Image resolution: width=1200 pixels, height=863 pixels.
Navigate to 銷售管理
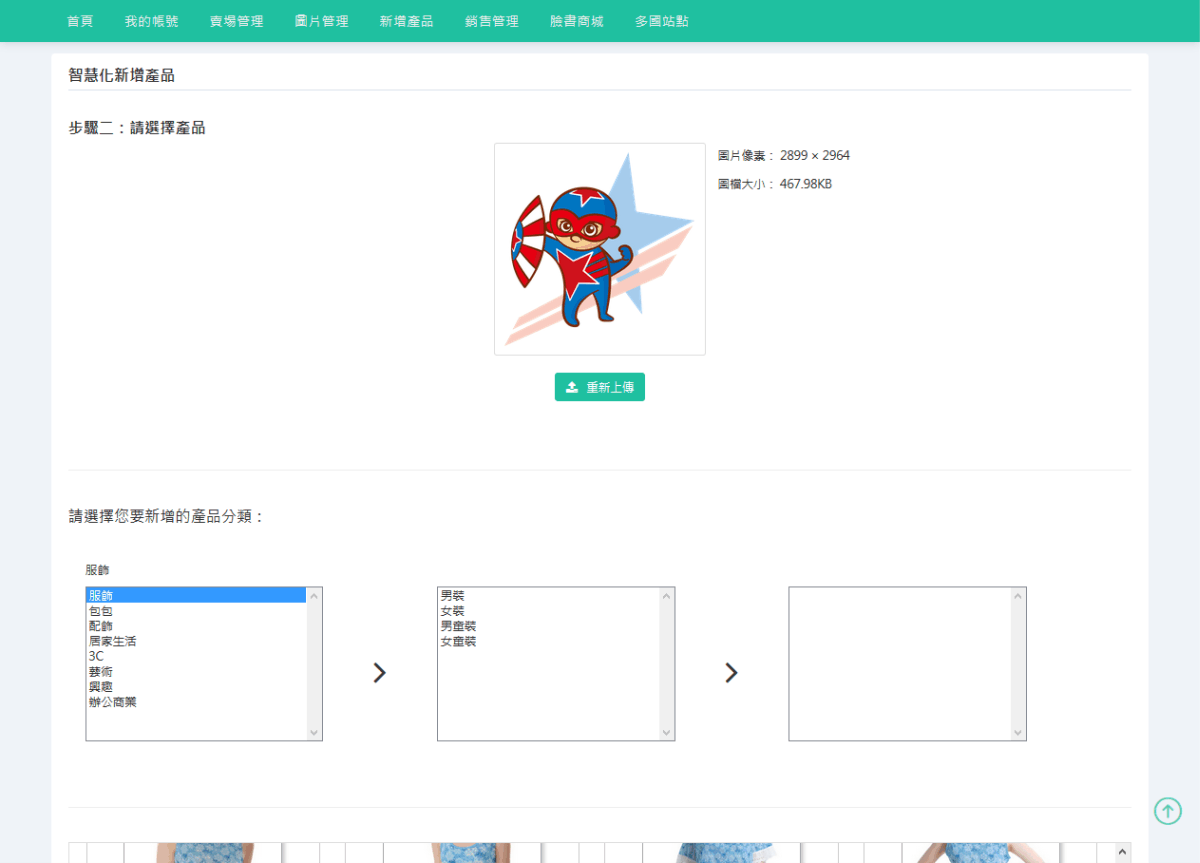point(491,21)
